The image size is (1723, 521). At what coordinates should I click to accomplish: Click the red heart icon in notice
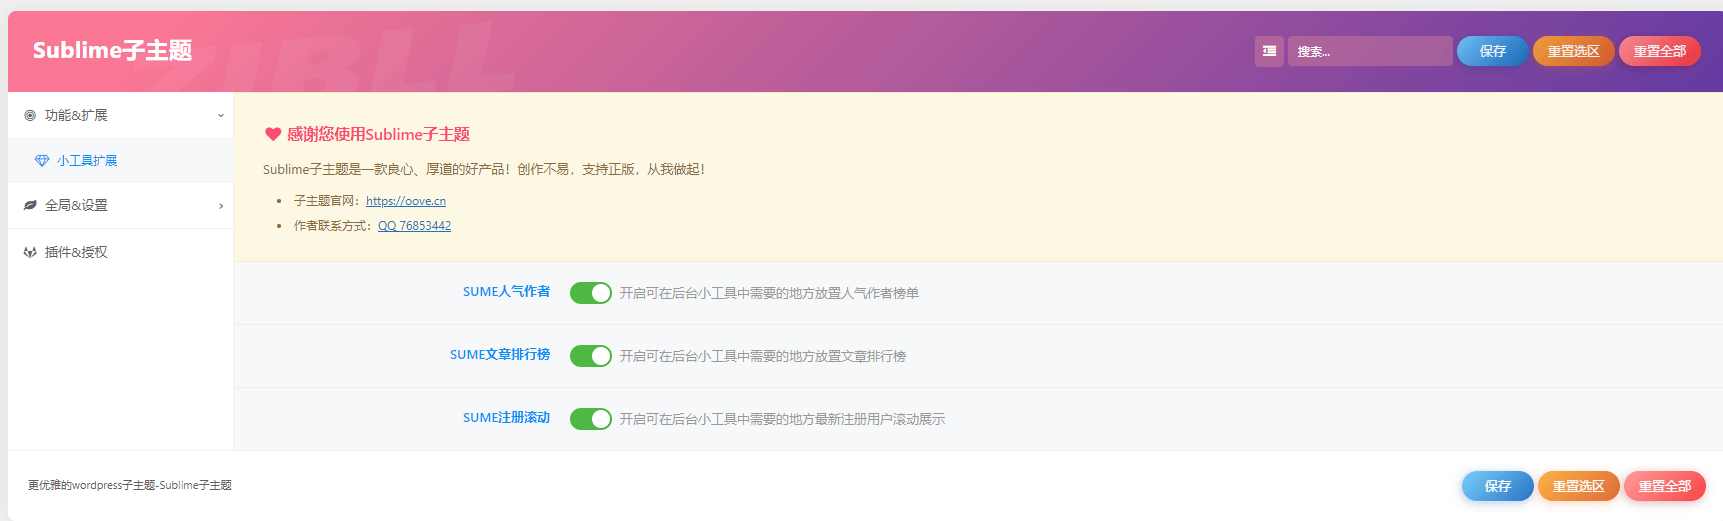(x=273, y=134)
